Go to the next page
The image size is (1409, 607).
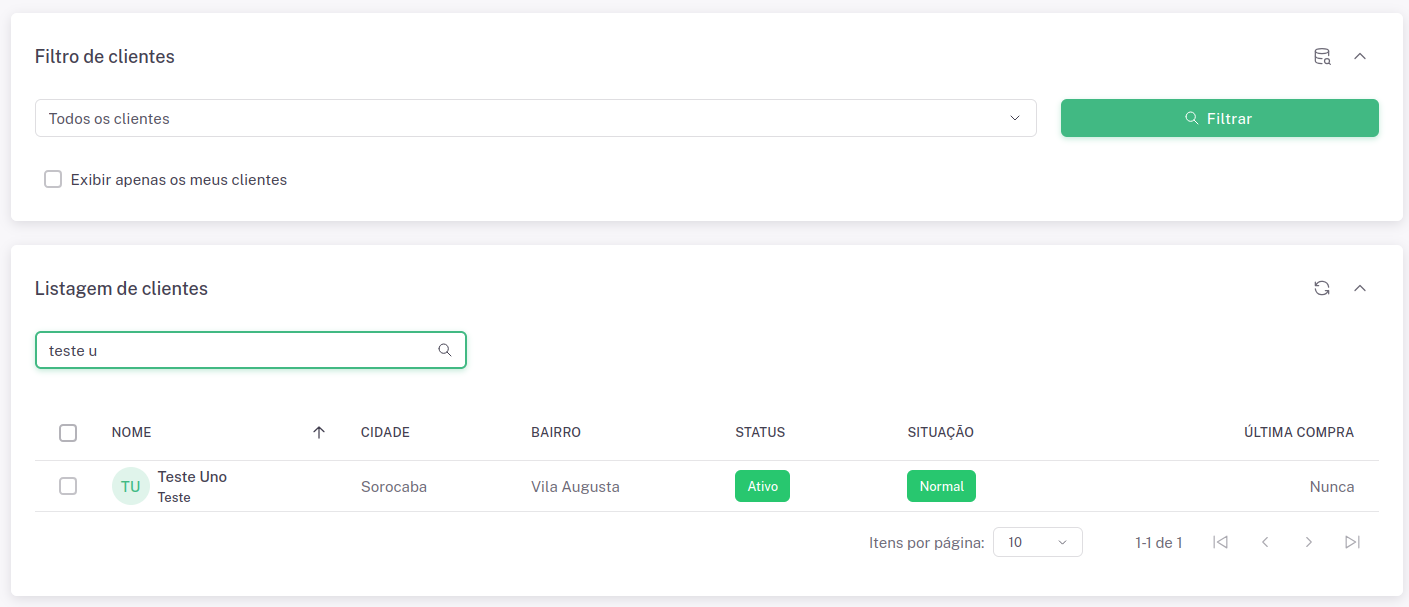[x=1309, y=542]
